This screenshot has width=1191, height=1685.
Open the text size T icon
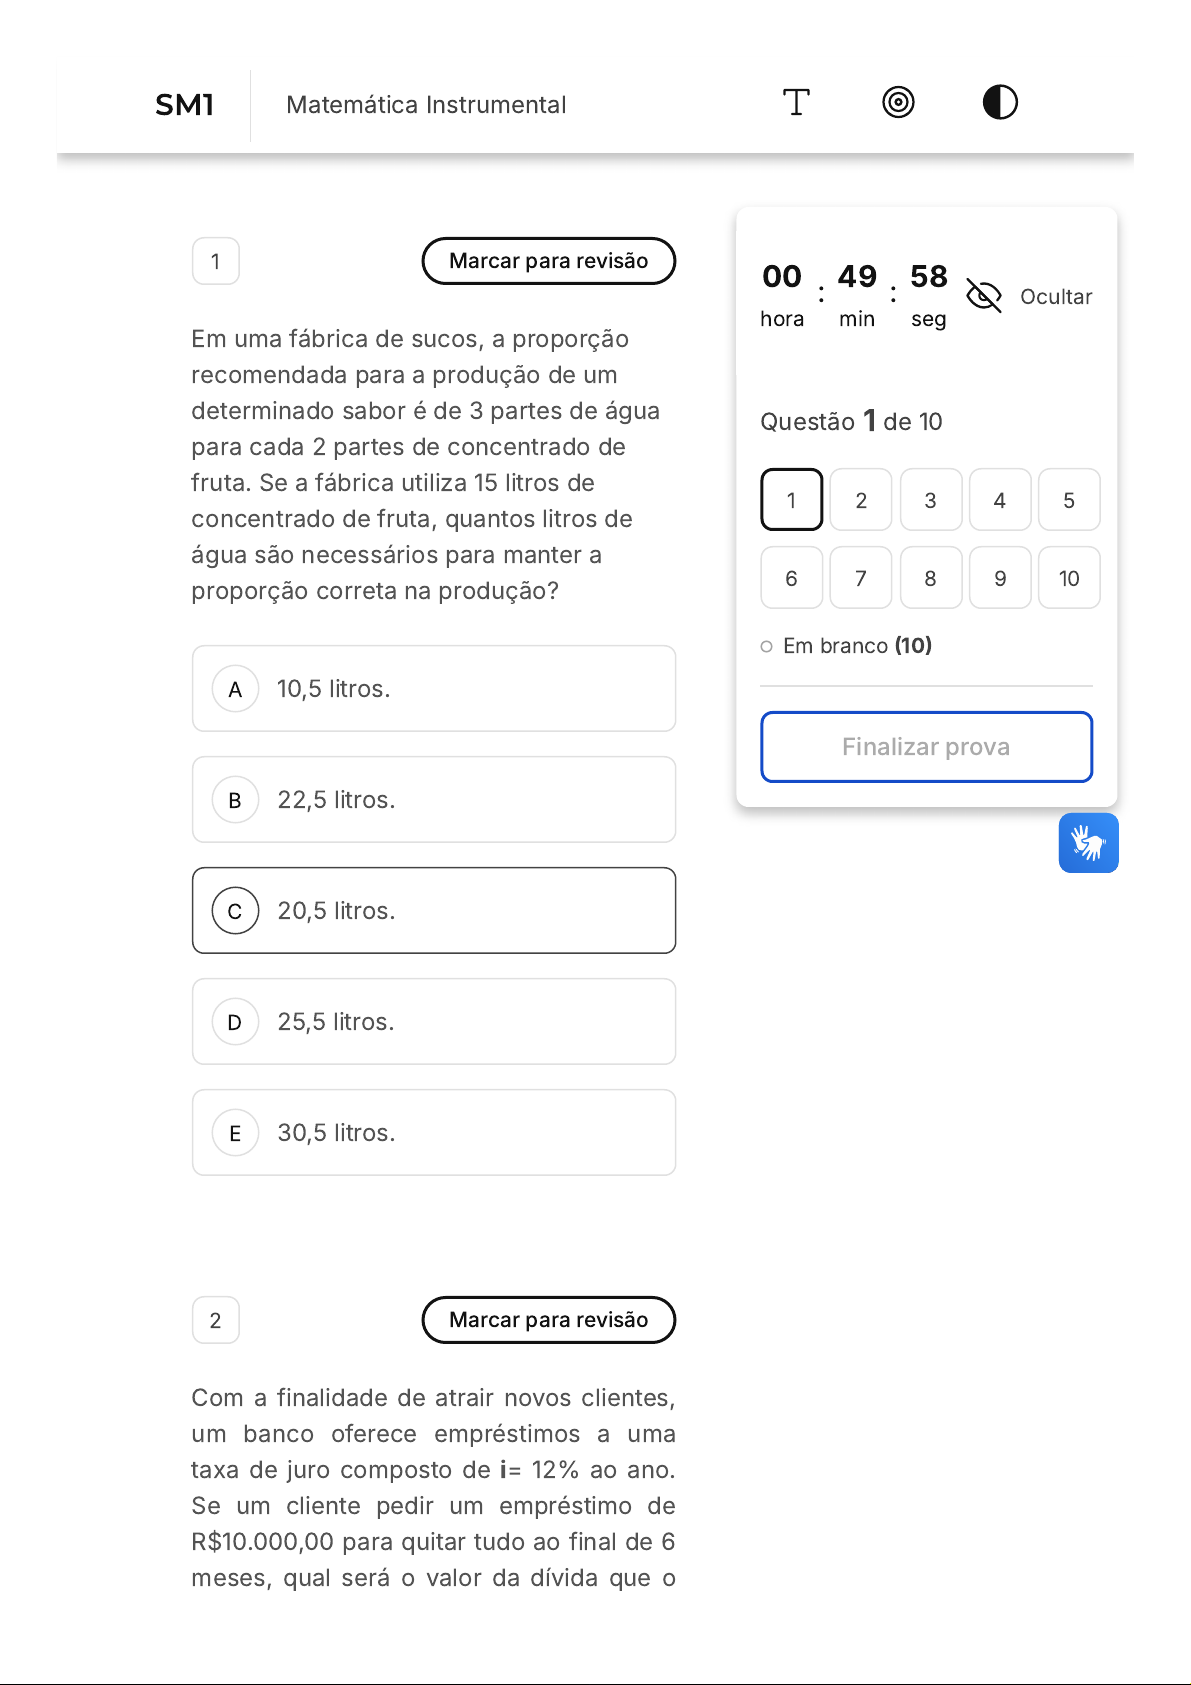796,102
